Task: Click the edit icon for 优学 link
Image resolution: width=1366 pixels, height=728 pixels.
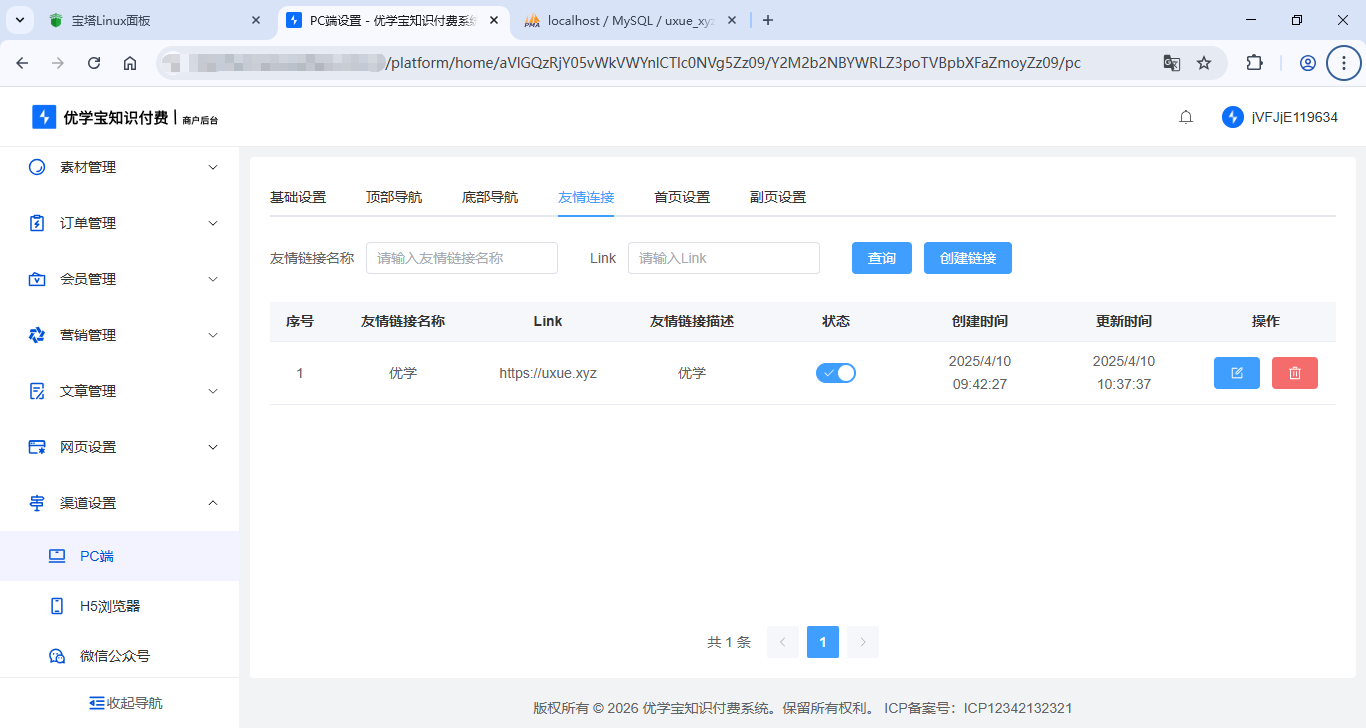Action: pyautogui.click(x=1236, y=373)
